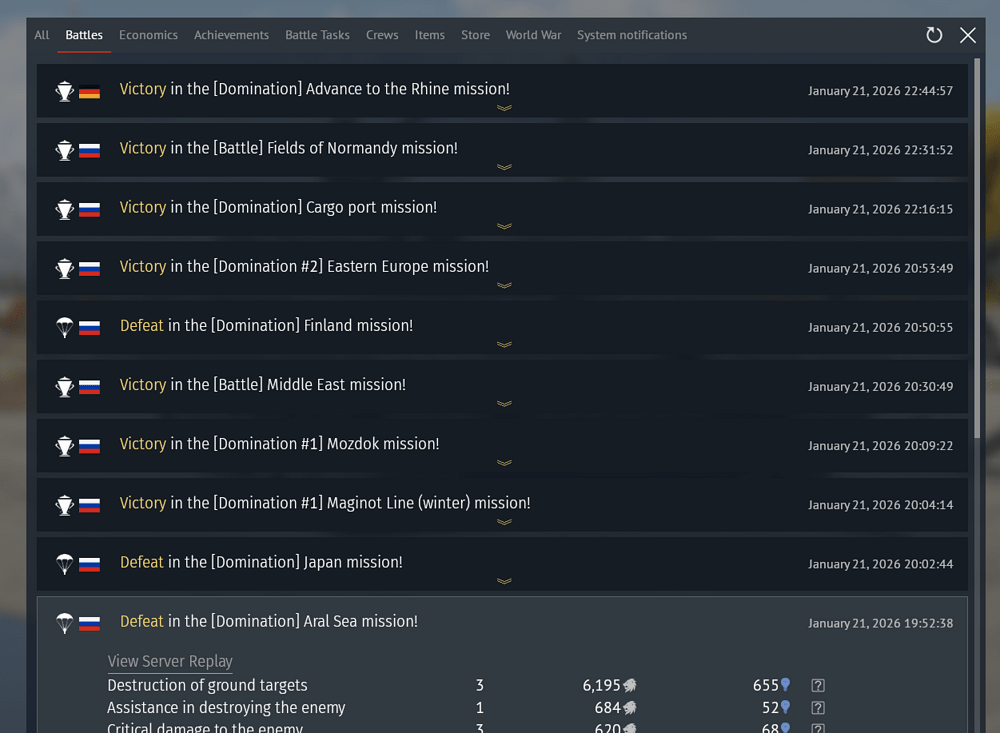Click the trophy icon on Cargo port entry
1000x733 pixels.
tap(65, 209)
